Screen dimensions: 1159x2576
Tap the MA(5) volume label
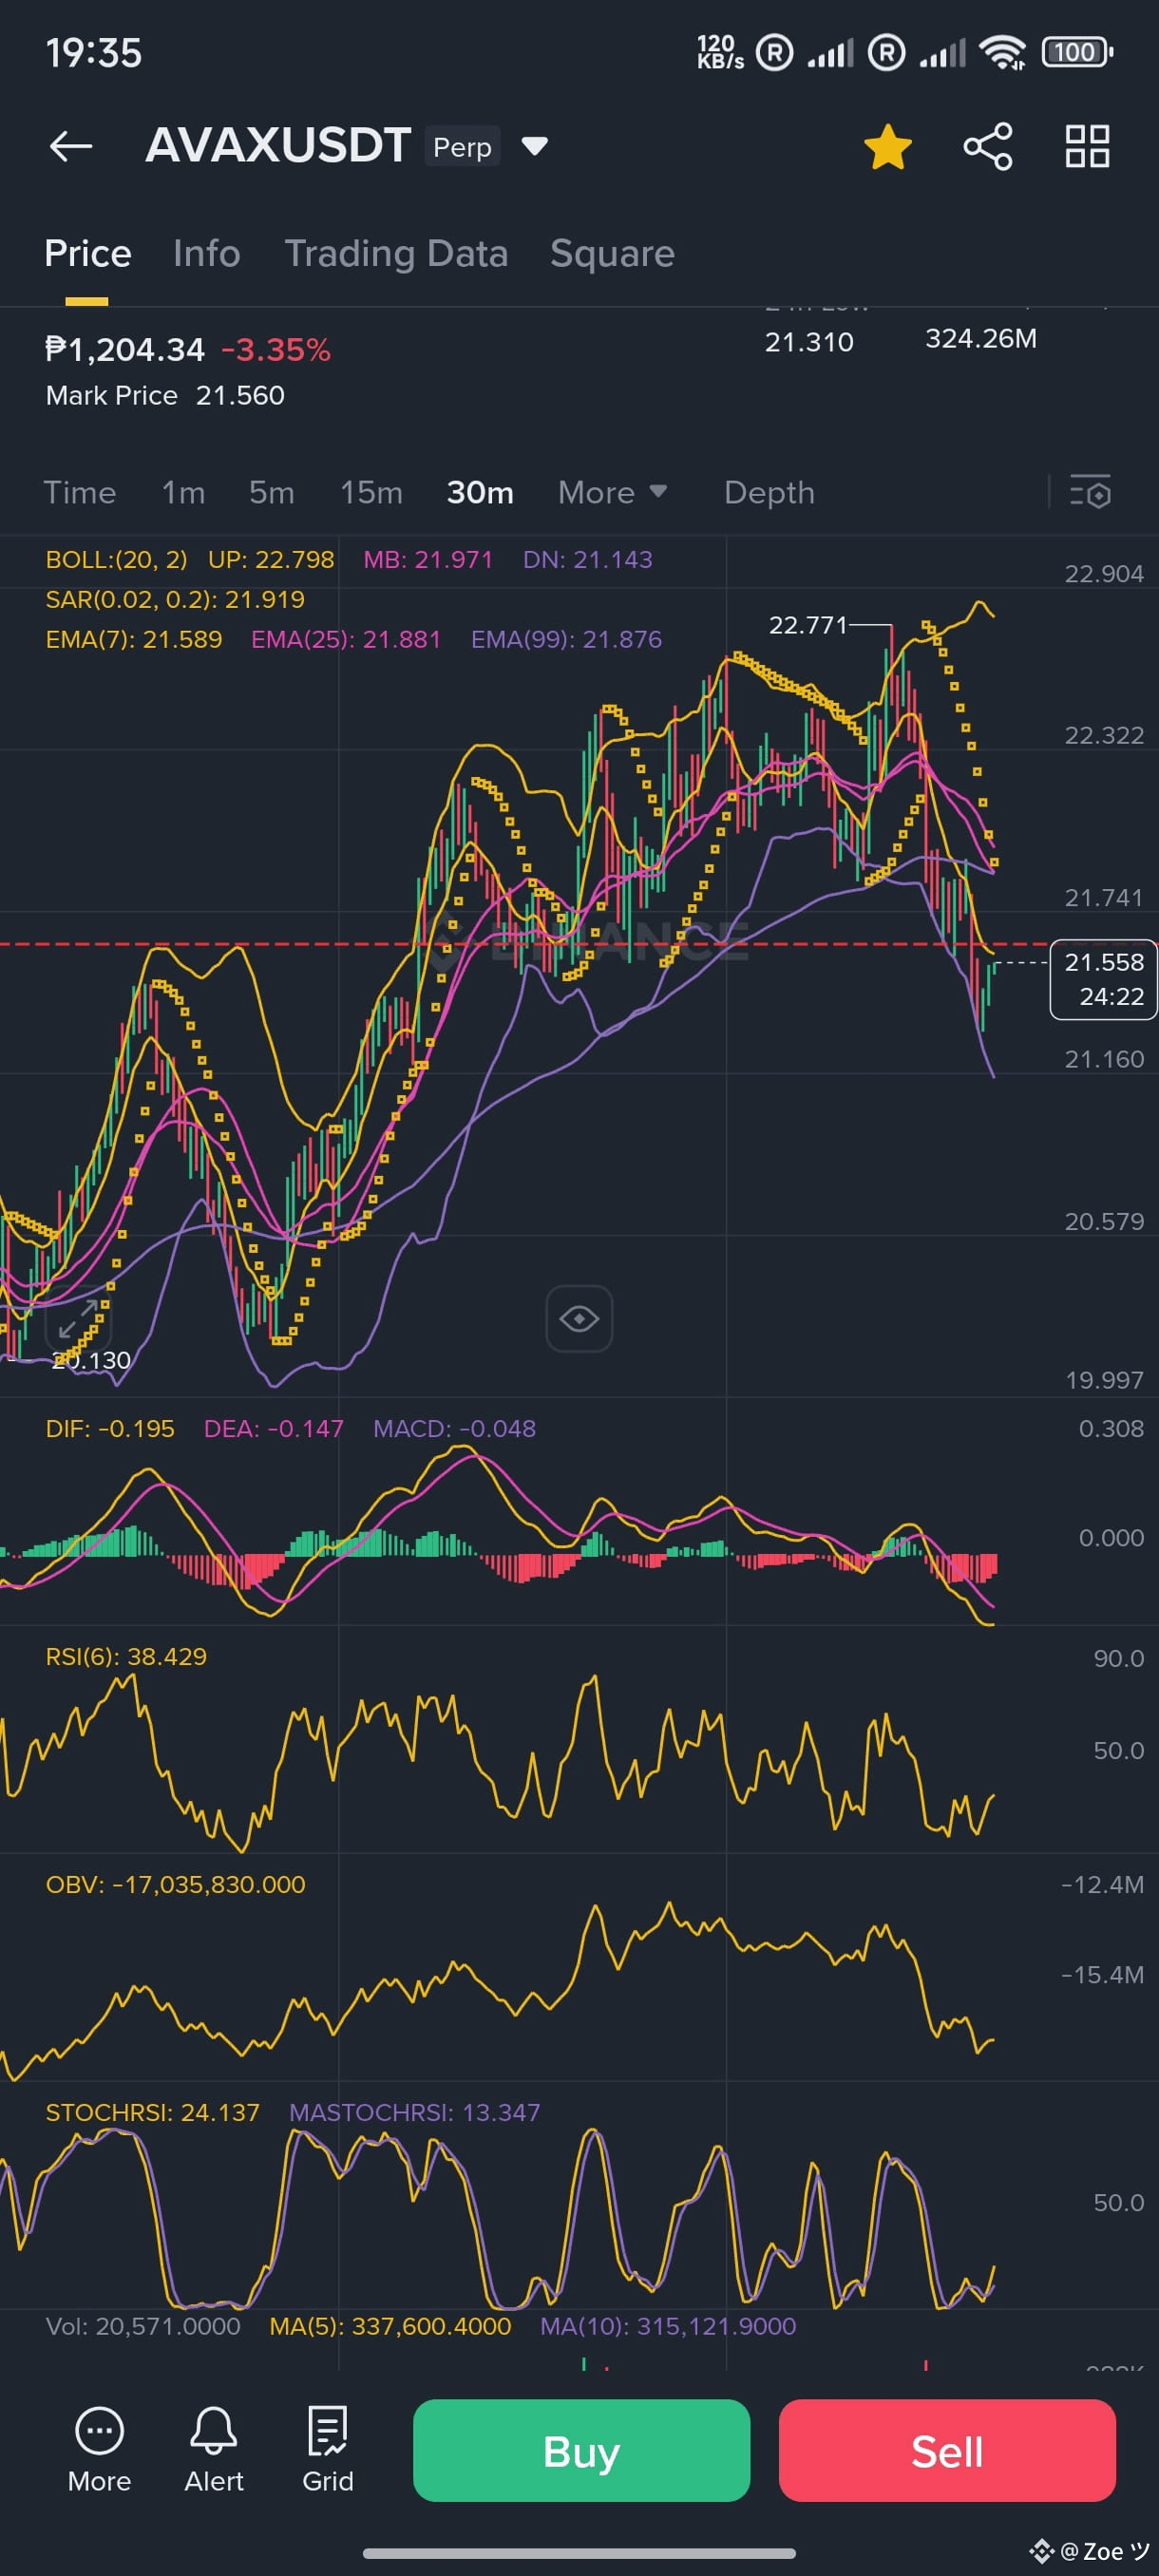point(390,2326)
